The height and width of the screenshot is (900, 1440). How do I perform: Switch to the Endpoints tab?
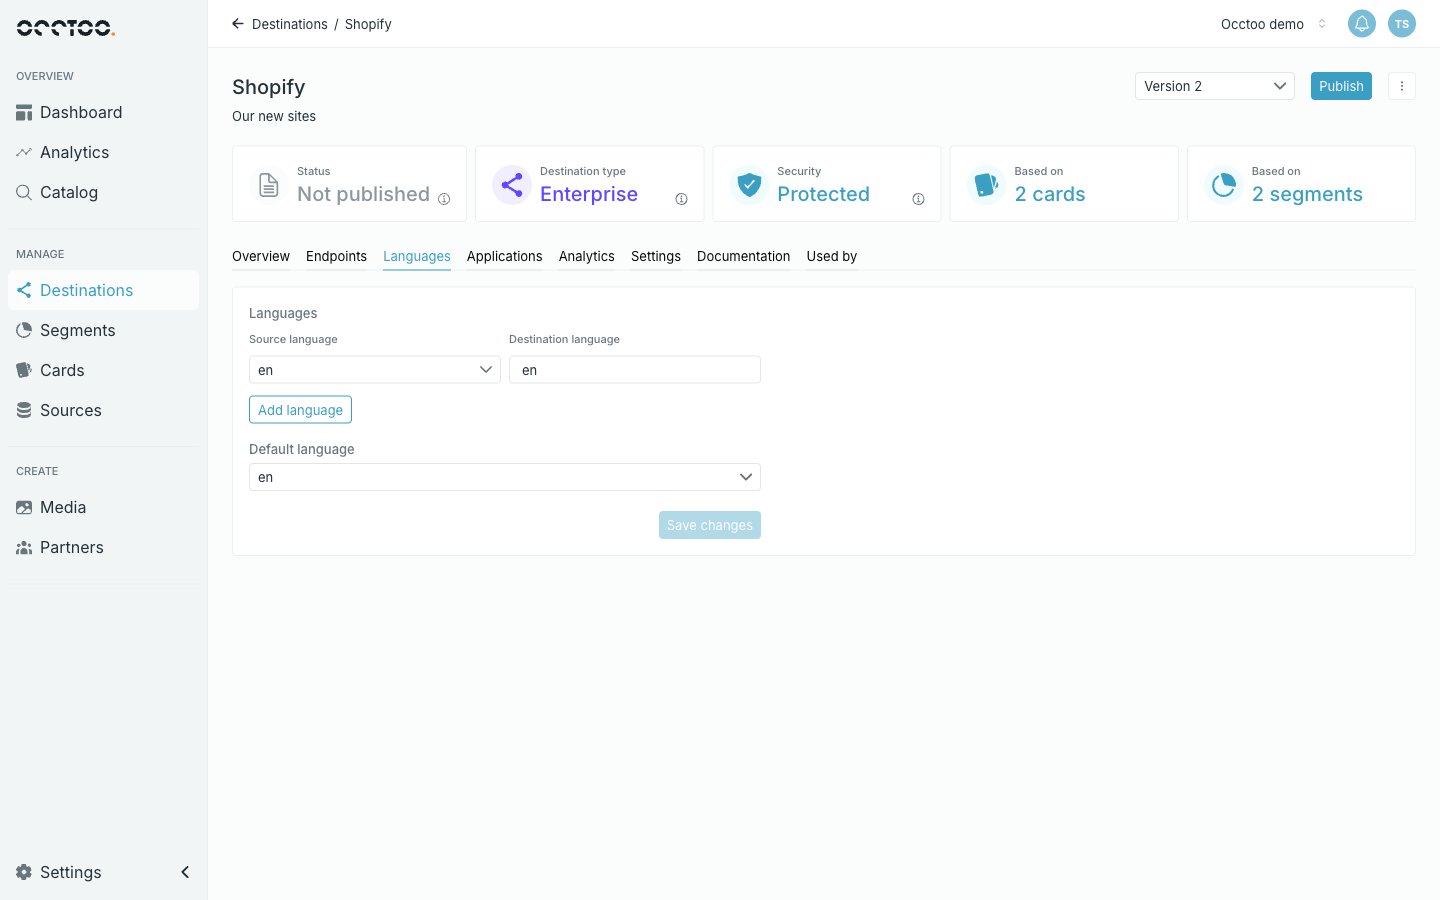tap(336, 257)
